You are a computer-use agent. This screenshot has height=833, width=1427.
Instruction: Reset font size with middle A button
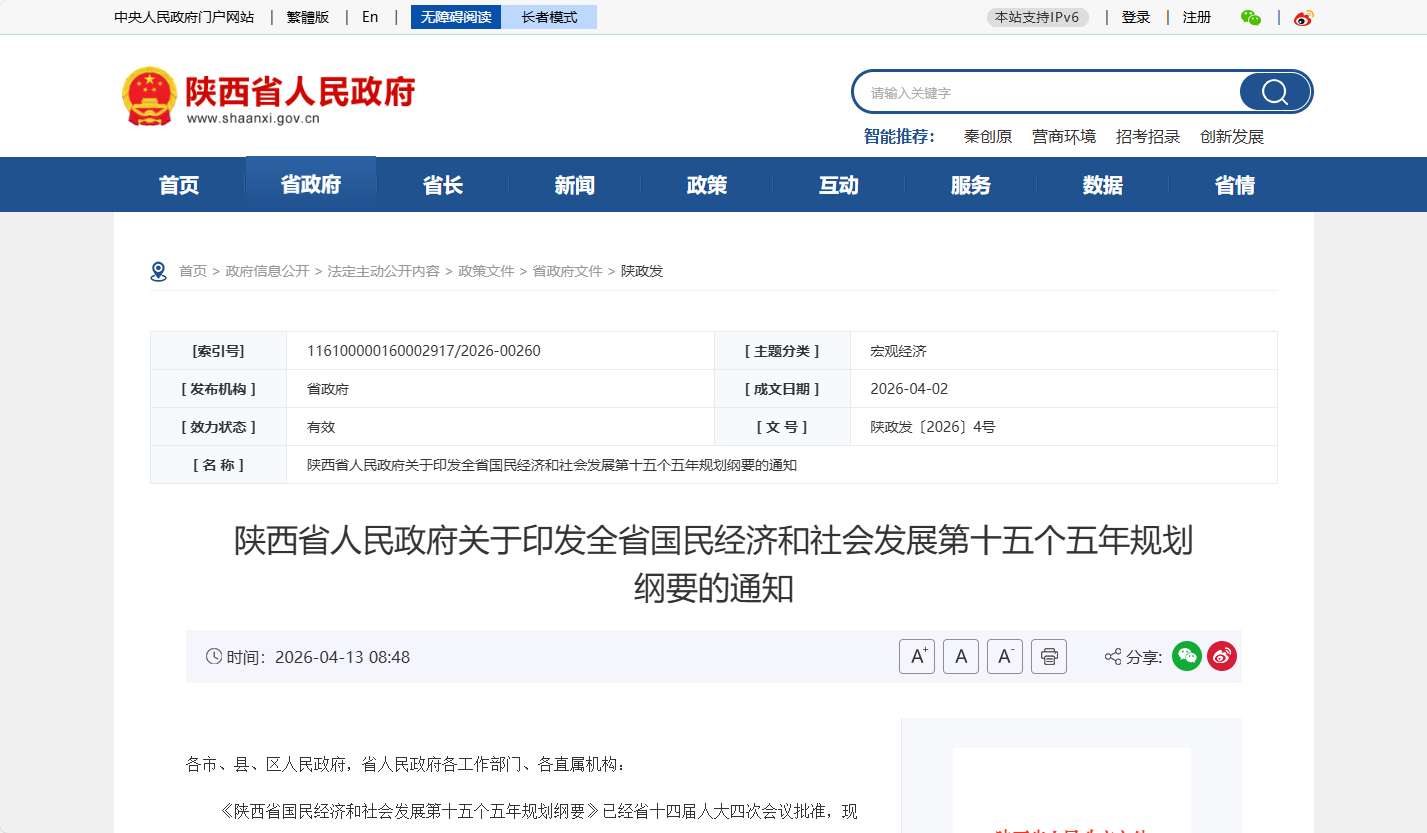pos(961,657)
